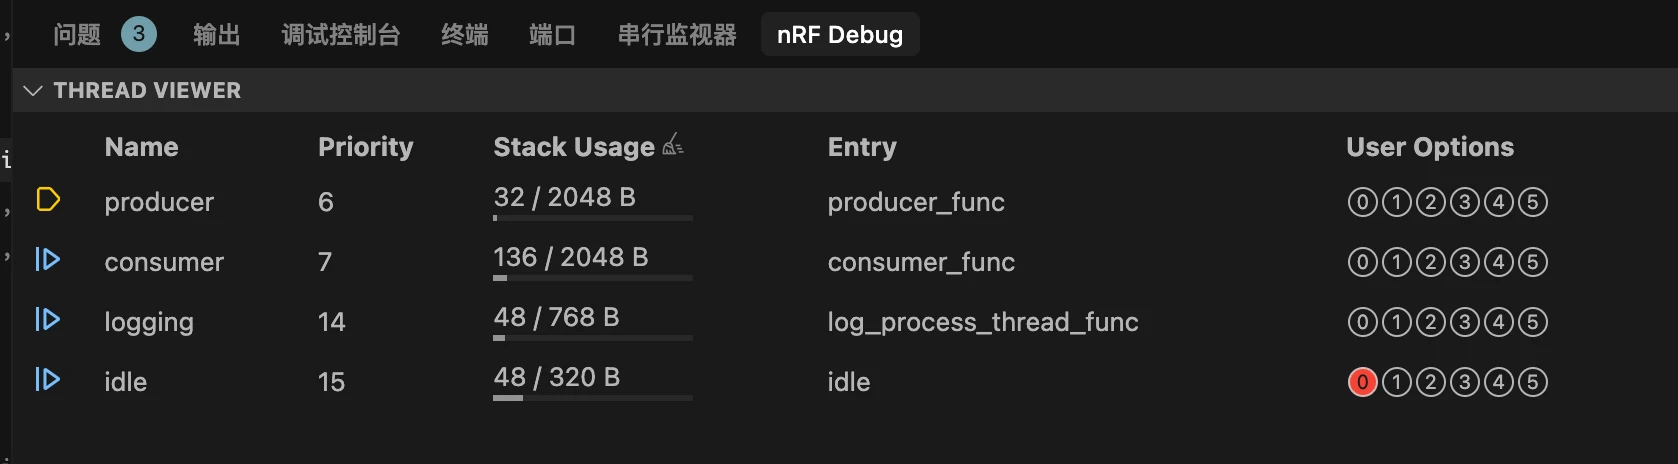
Task: Switch to the nRF Debug tab
Action: pyautogui.click(x=839, y=35)
